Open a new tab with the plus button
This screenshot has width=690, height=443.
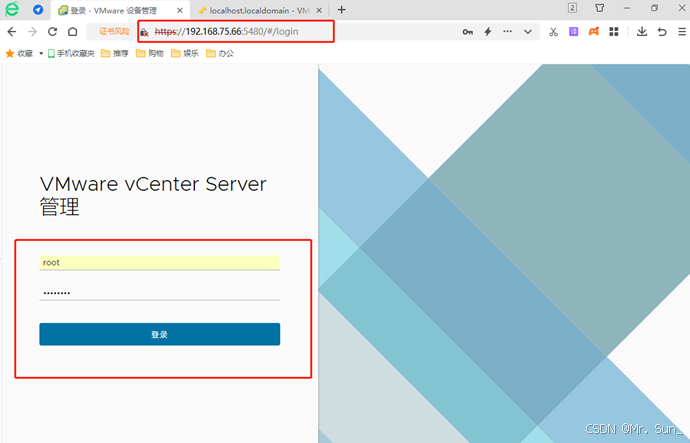pyautogui.click(x=341, y=10)
